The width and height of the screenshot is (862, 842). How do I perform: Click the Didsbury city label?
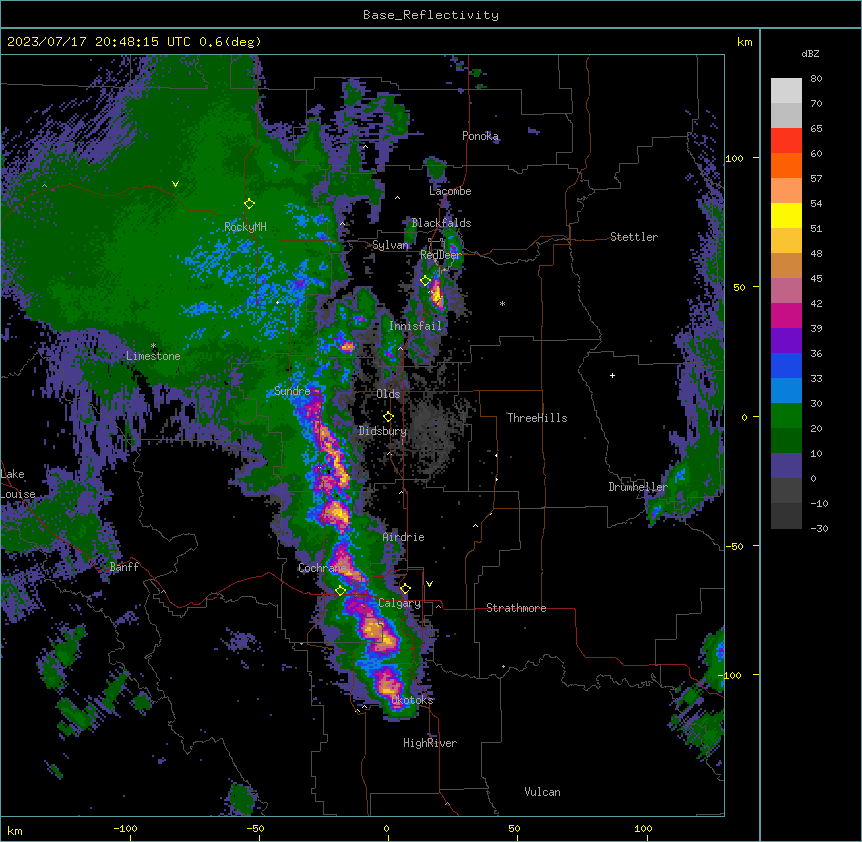[x=383, y=431]
